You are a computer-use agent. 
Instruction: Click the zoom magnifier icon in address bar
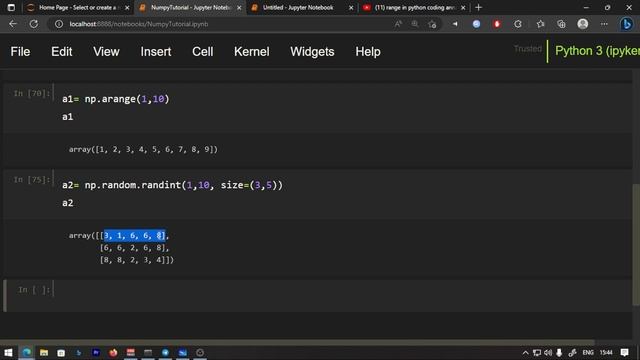pyautogui.click(x=415, y=24)
